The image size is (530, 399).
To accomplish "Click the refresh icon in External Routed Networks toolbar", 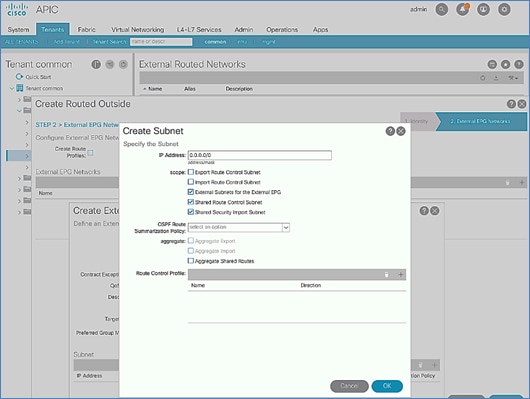I will coord(483,78).
